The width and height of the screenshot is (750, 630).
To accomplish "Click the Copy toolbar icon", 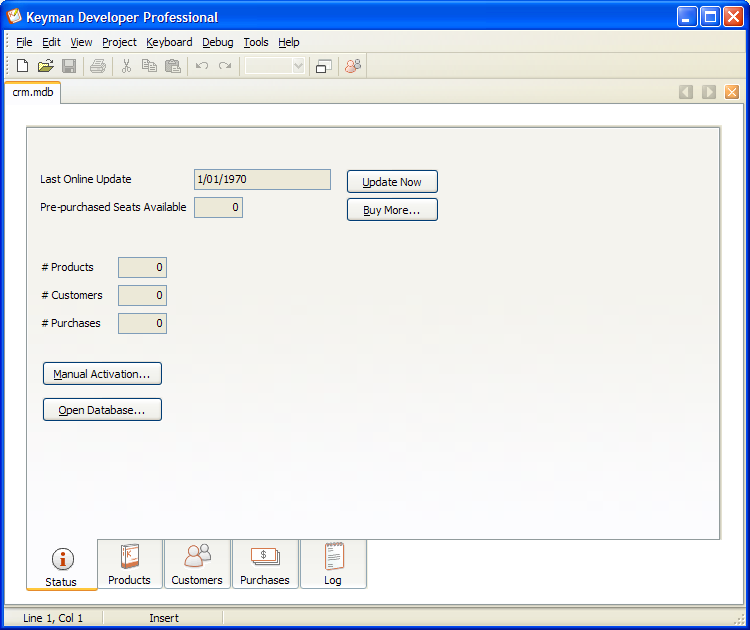I will click(x=149, y=66).
